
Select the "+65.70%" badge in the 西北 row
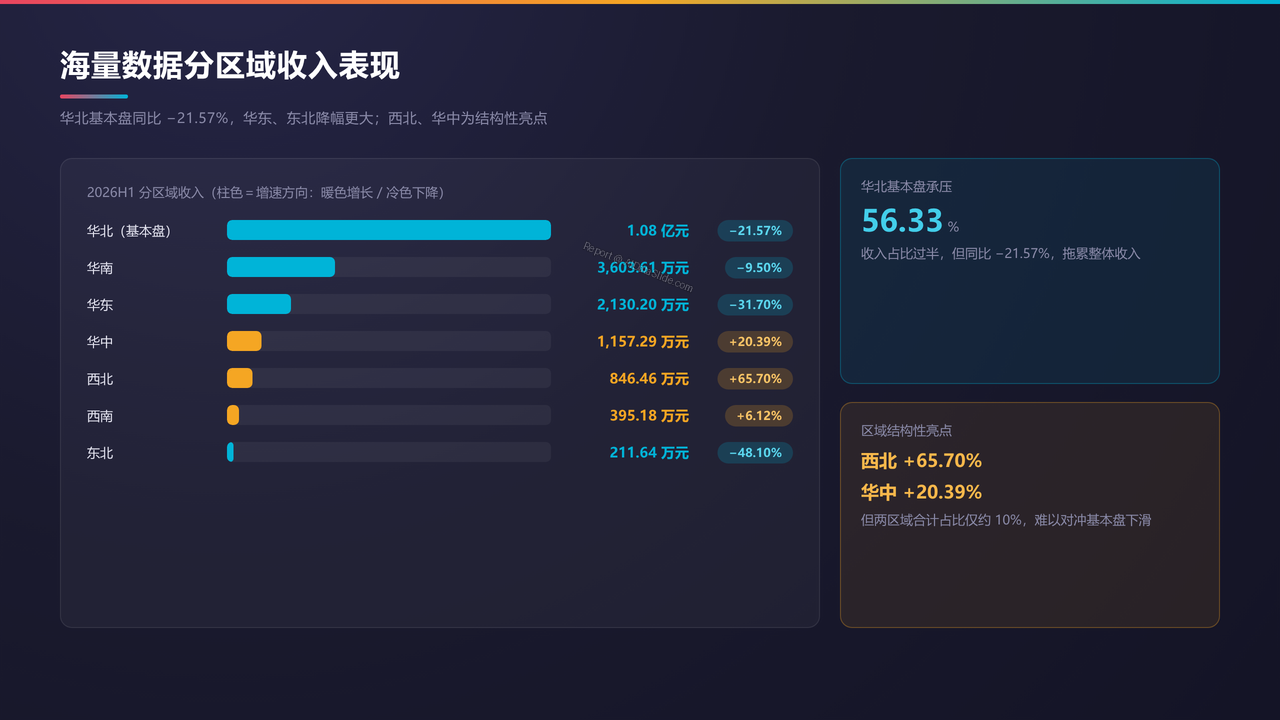point(755,379)
